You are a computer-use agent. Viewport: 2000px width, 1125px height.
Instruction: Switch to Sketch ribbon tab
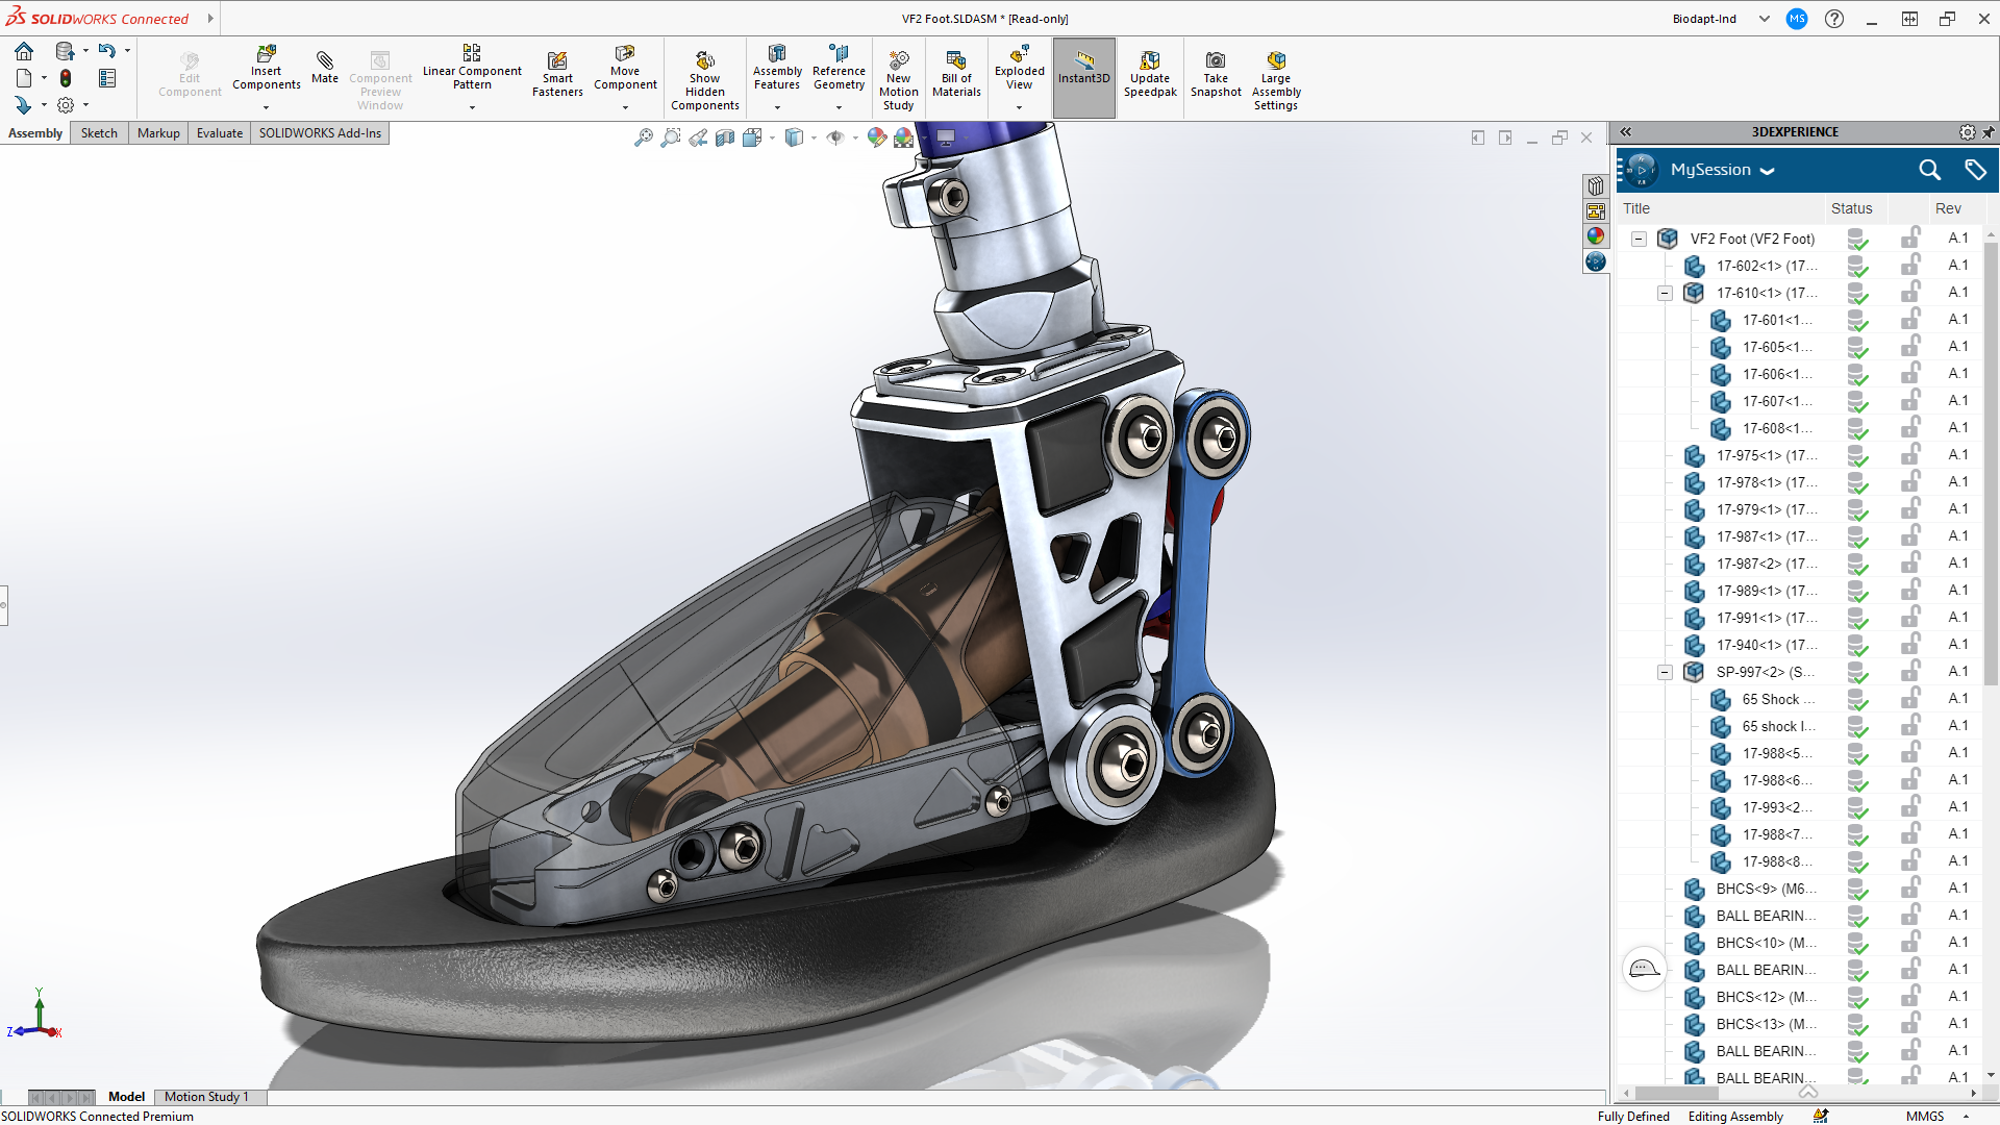(96, 132)
